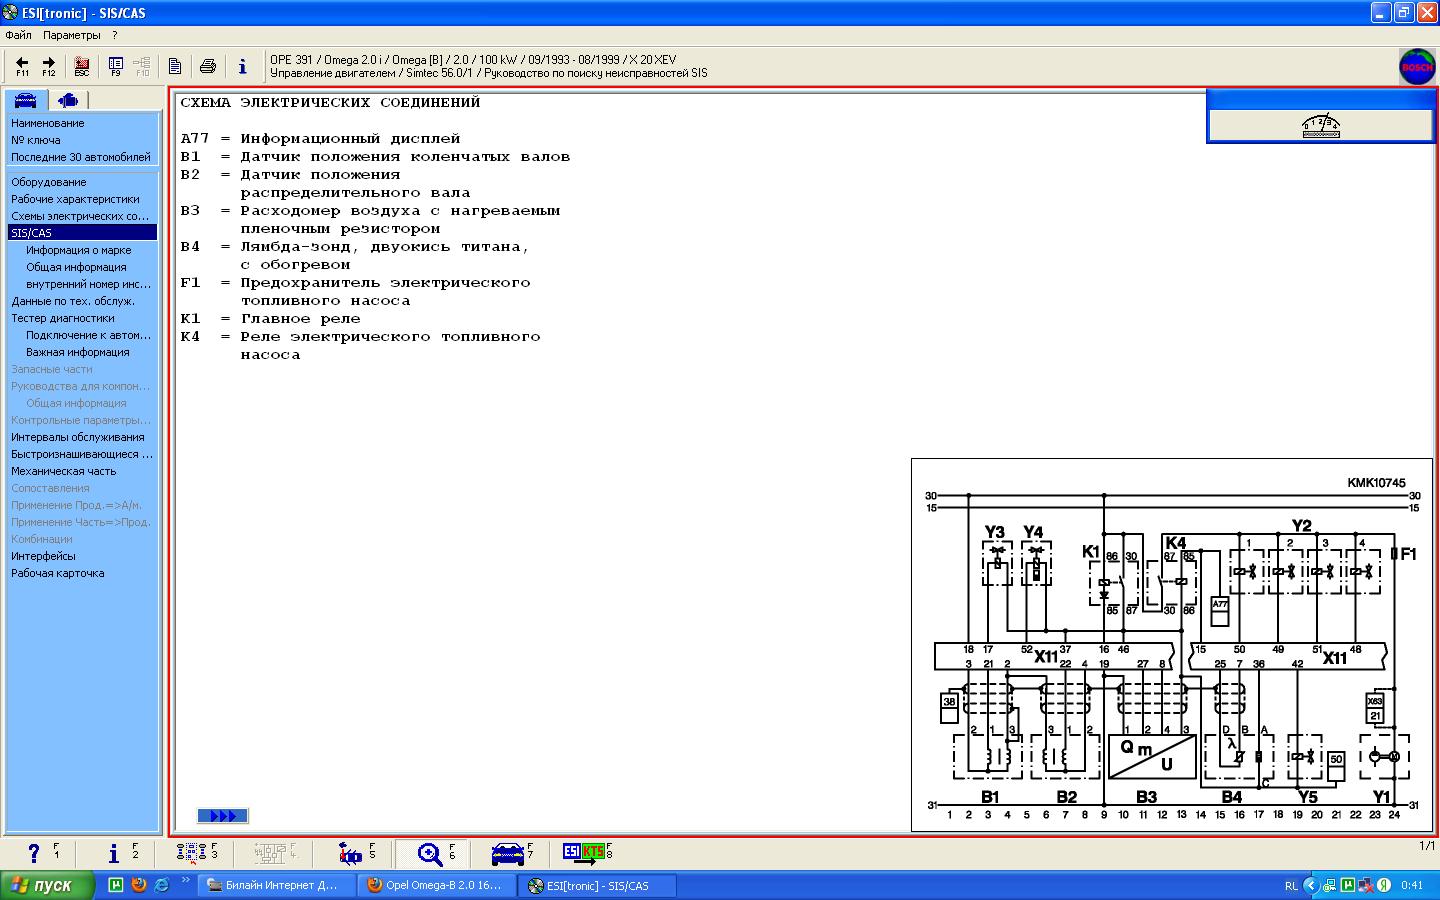Open Подключение к автом... sub-item
Image resolution: width=1440 pixels, height=900 pixels.
point(89,335)
